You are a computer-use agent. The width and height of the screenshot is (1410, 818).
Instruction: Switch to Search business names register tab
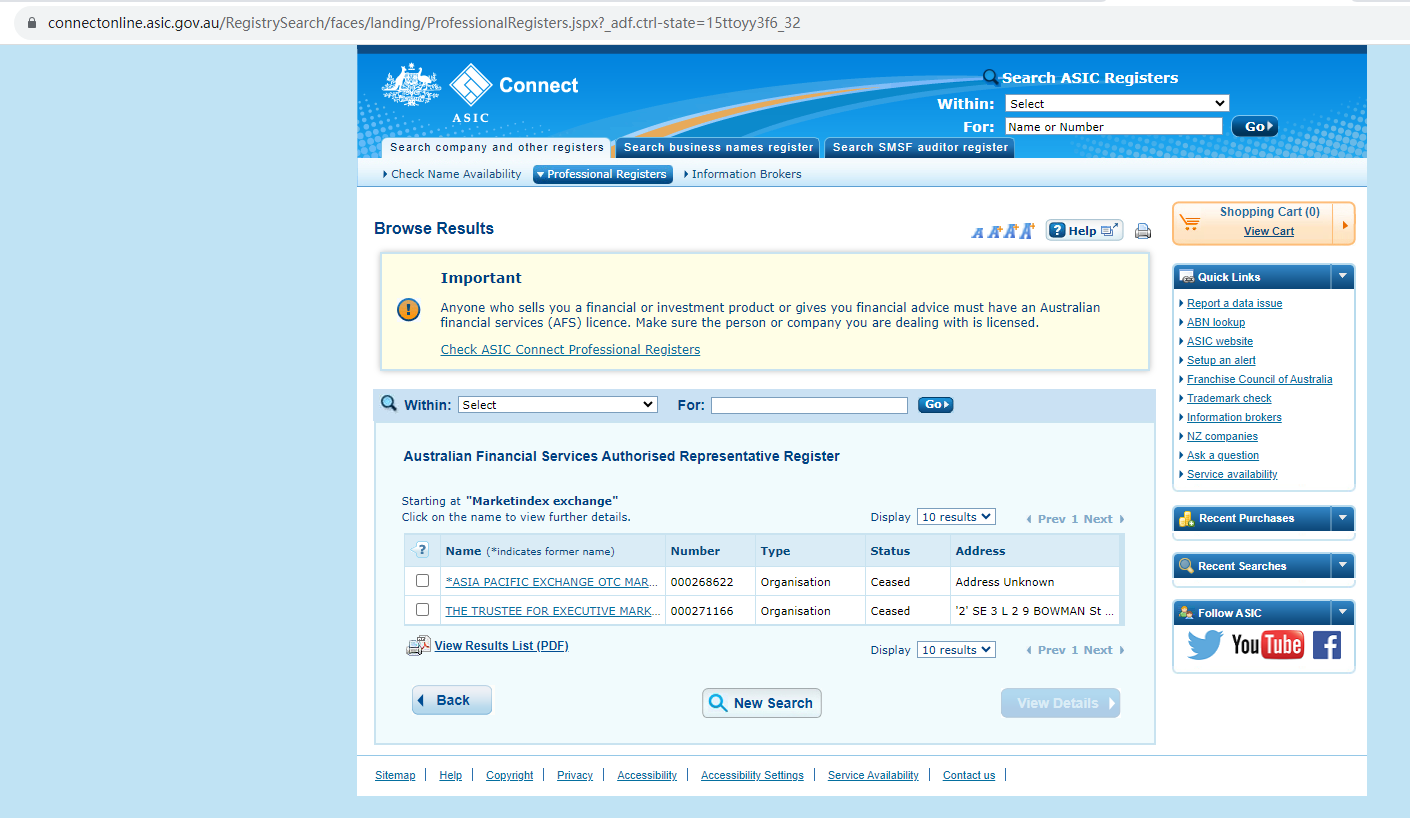point(718,148)
